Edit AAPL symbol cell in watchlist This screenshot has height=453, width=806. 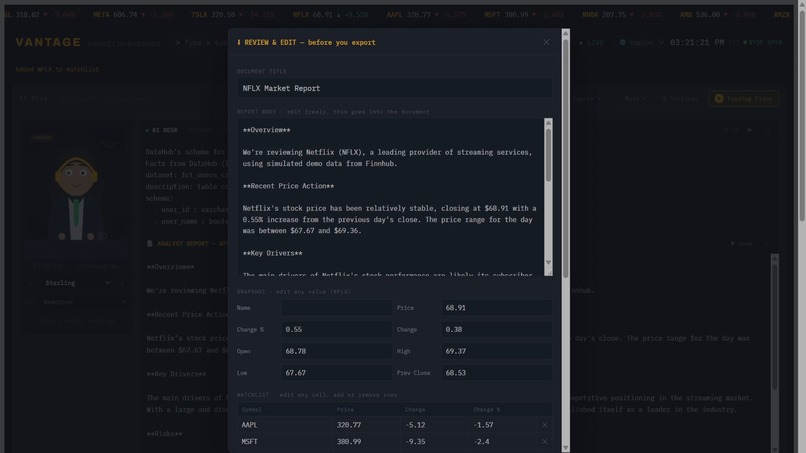284,425
